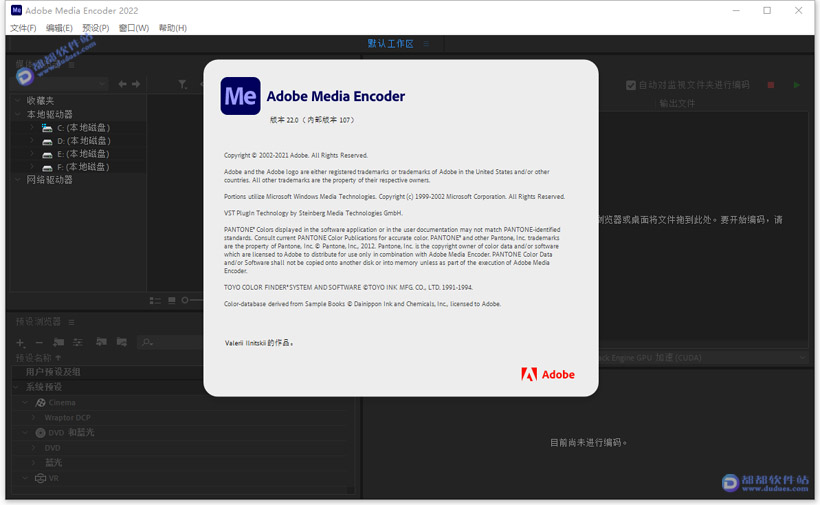Viewport: 820px width, 505px height.
Task: Switch the media browser to thumbnail view
Action: coord(172,301)
